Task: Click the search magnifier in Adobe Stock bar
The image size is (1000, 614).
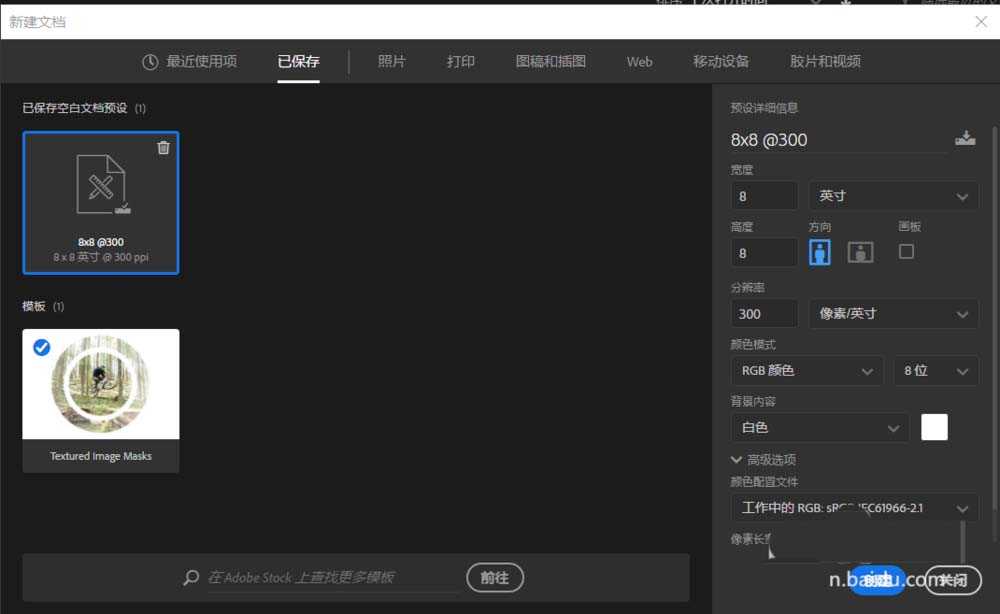Action: pyautogui.click(x=190, y=577)
